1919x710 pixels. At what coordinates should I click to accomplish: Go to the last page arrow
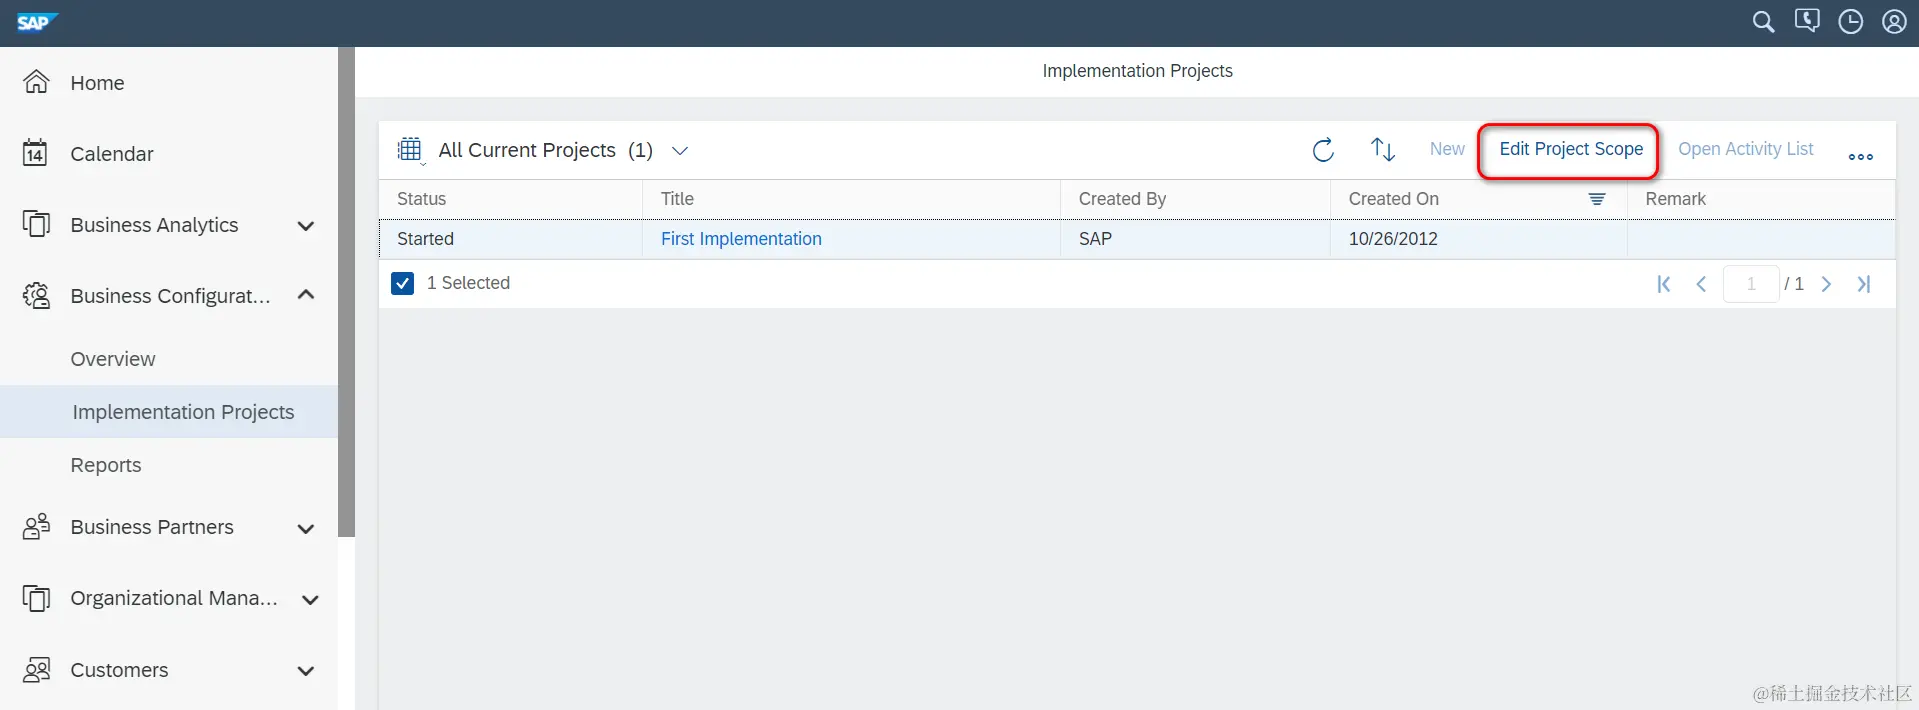1864,284
